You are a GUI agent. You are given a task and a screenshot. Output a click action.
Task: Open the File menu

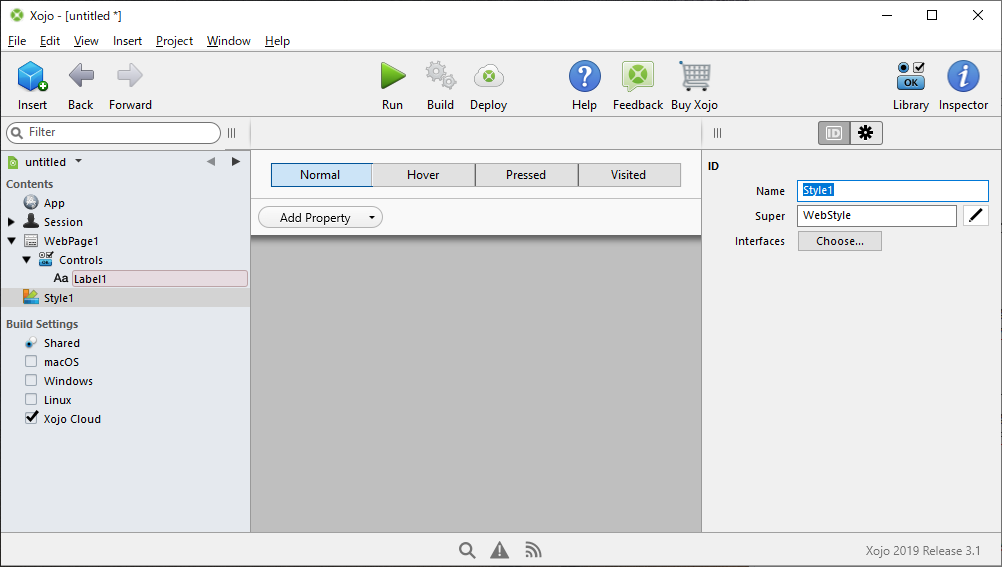click(17, 41)
